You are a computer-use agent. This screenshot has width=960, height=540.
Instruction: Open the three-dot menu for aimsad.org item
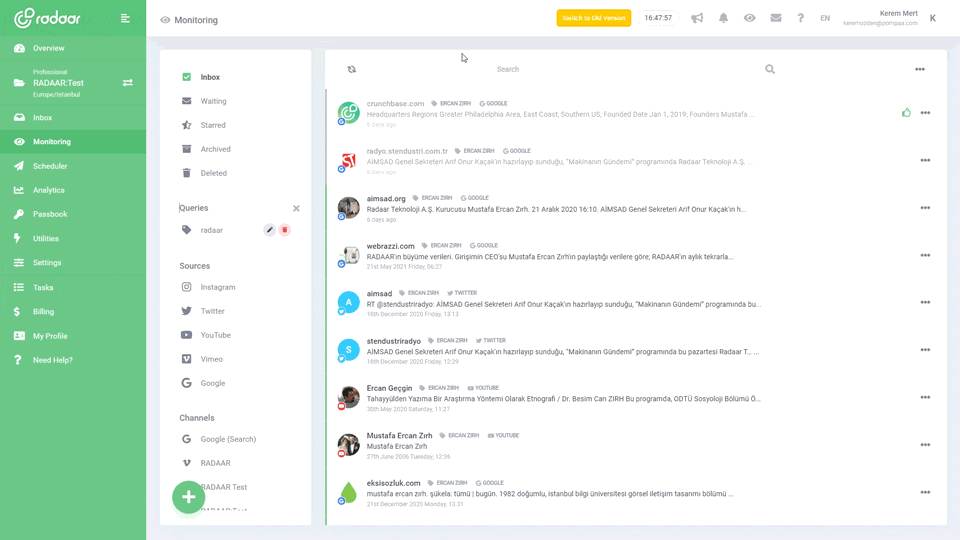[925, 208]
